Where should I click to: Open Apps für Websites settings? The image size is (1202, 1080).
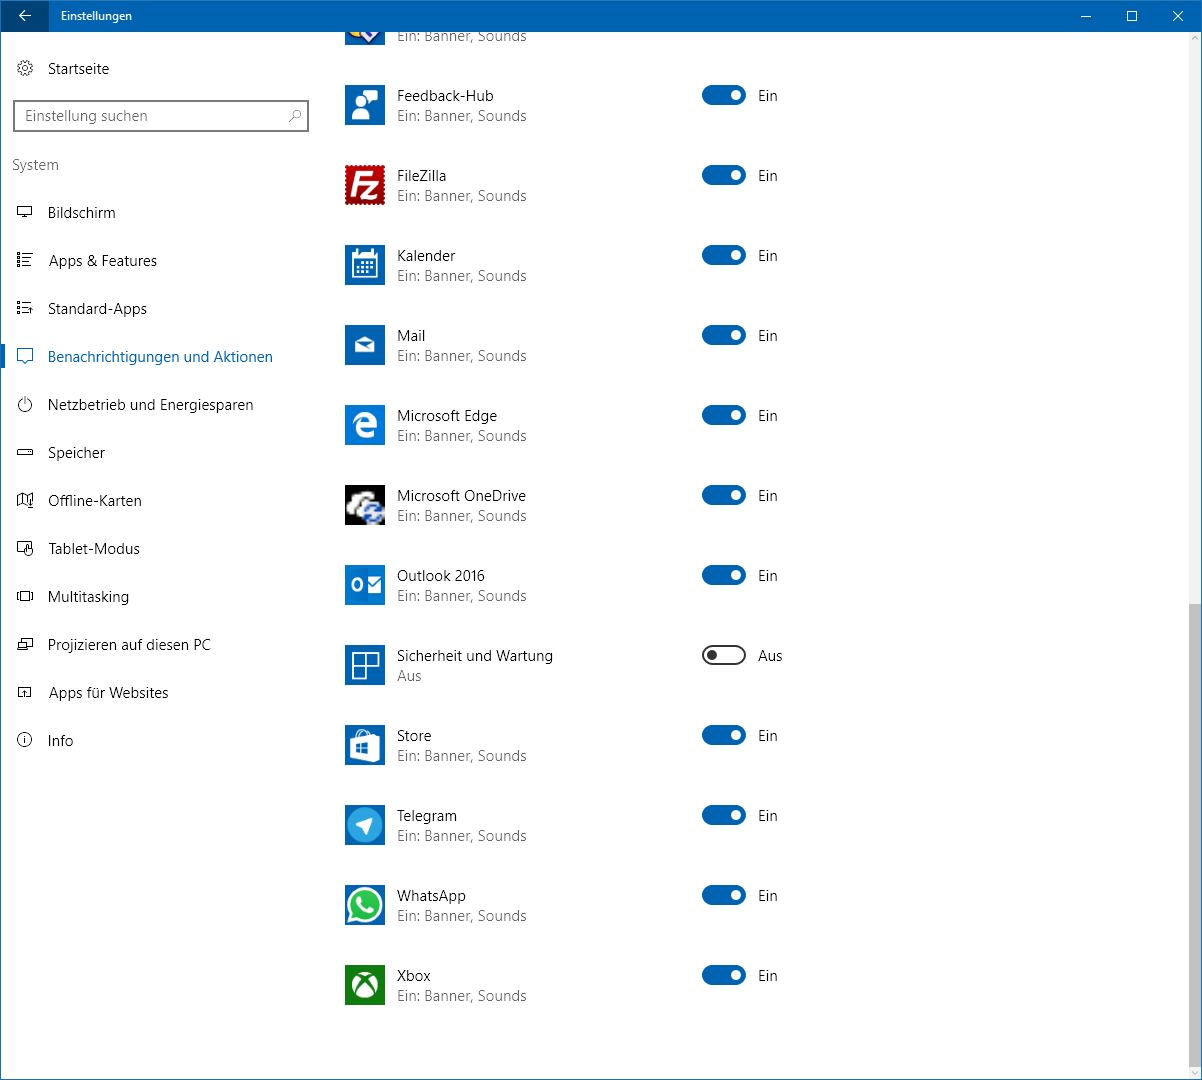coord(160,693)
